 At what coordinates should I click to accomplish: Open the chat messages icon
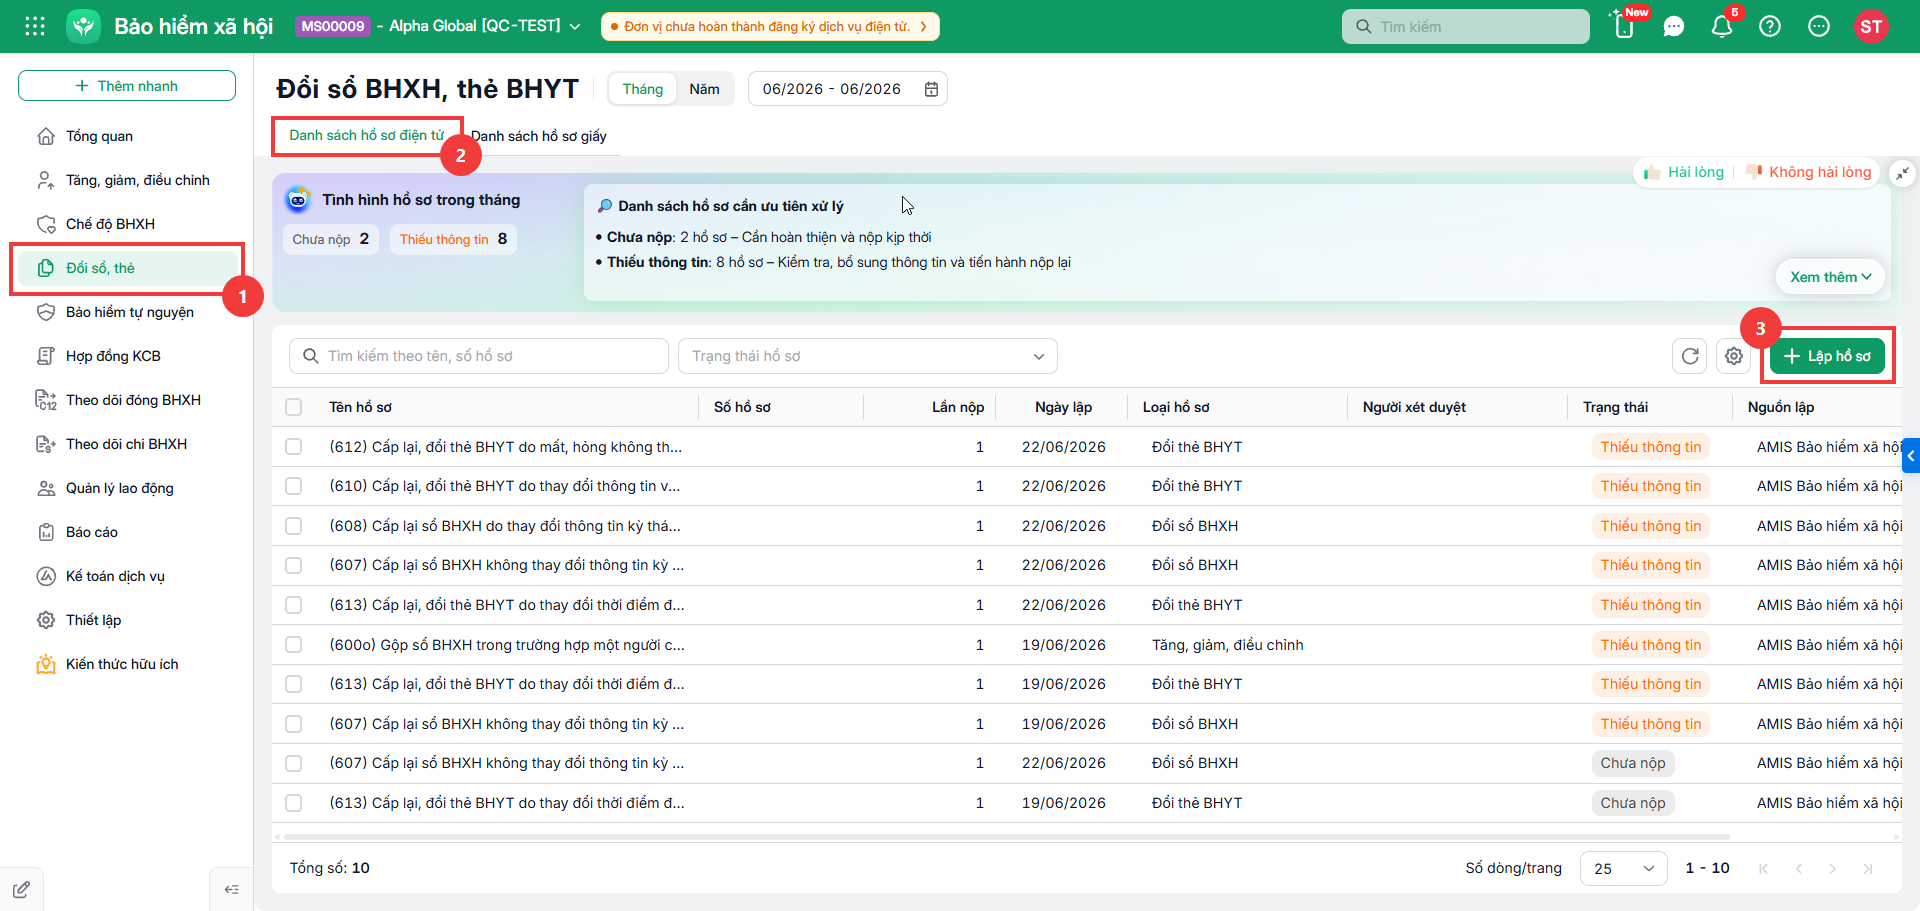point(1674,27)
